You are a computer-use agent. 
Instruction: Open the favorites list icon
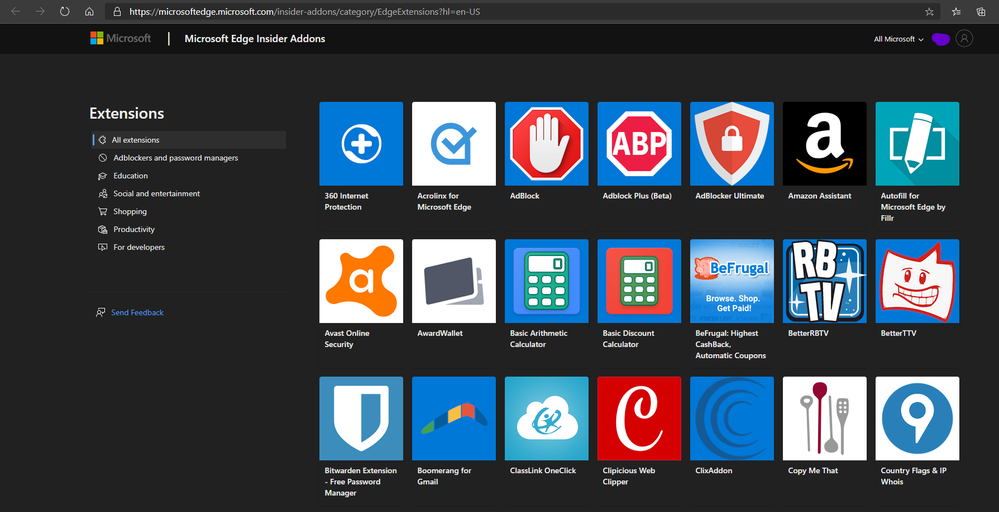pyautogui.click(x=956, y=11)
